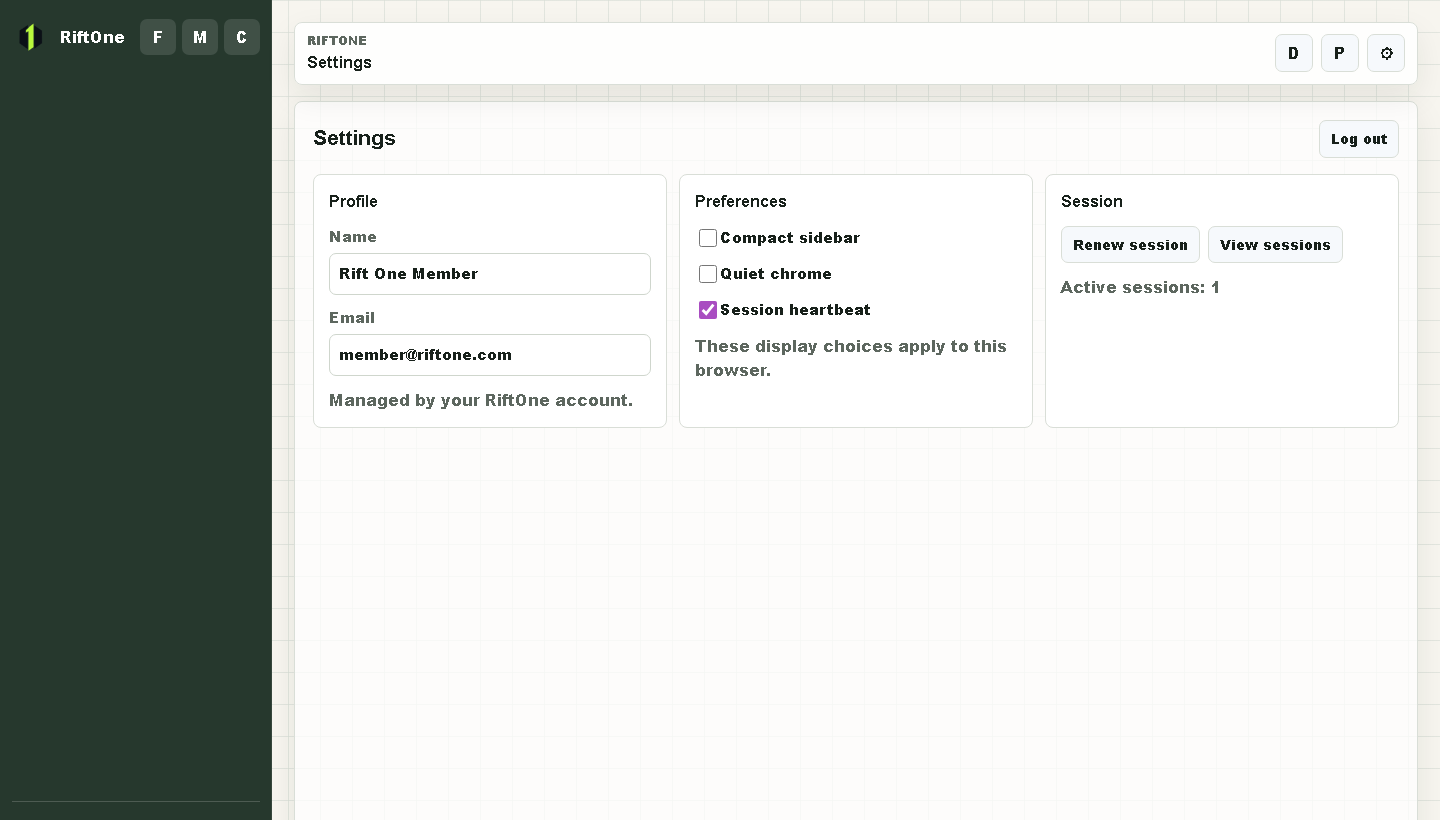Screen dimensions: 1440x820
Task: Open the F sidebar shortcut
Action: coord(158,37)
